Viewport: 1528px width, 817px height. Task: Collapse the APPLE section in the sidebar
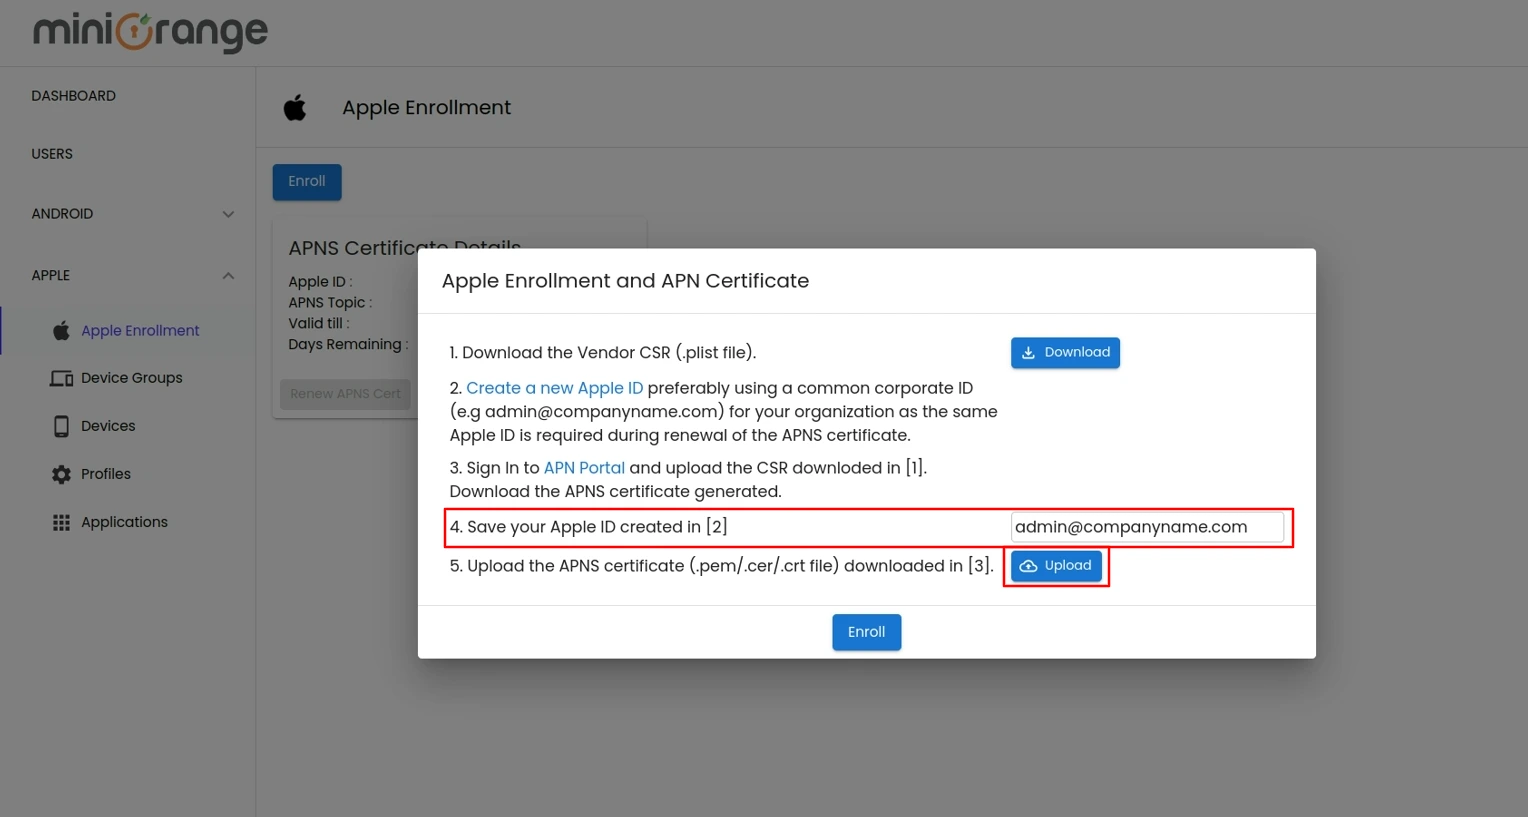[228, 275]
